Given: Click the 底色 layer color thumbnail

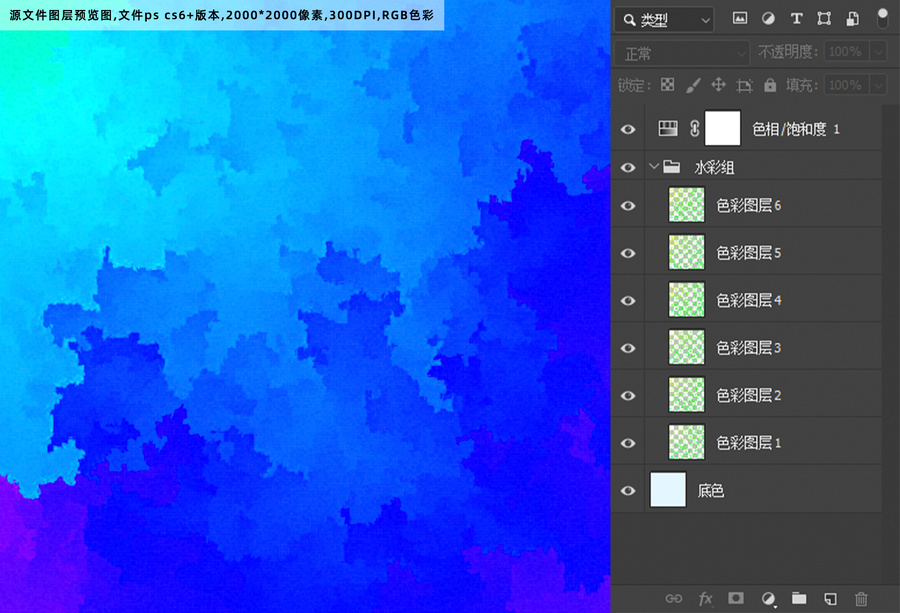Looking at the screenshot, I should click(668, 490).
